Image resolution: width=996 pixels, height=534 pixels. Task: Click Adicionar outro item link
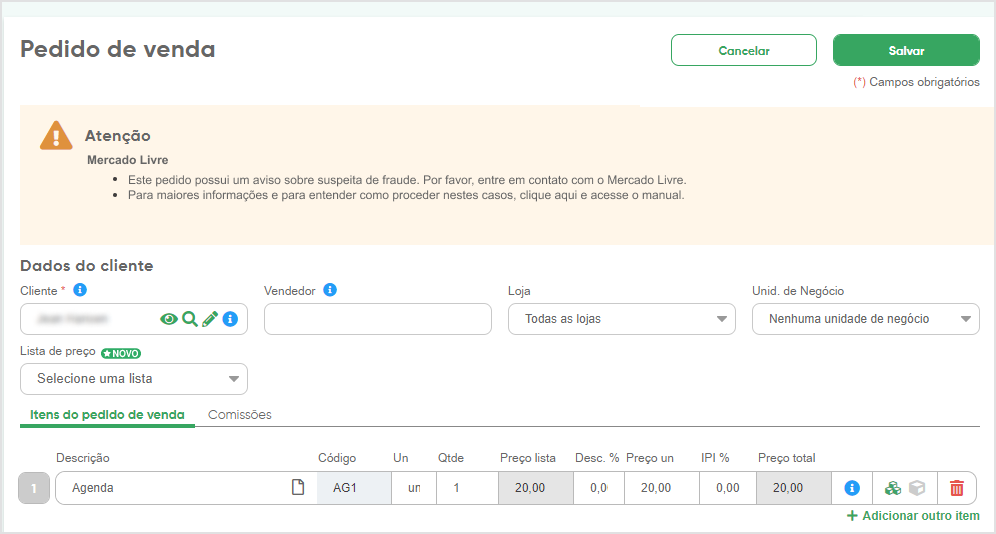click(x=913, y=516)
